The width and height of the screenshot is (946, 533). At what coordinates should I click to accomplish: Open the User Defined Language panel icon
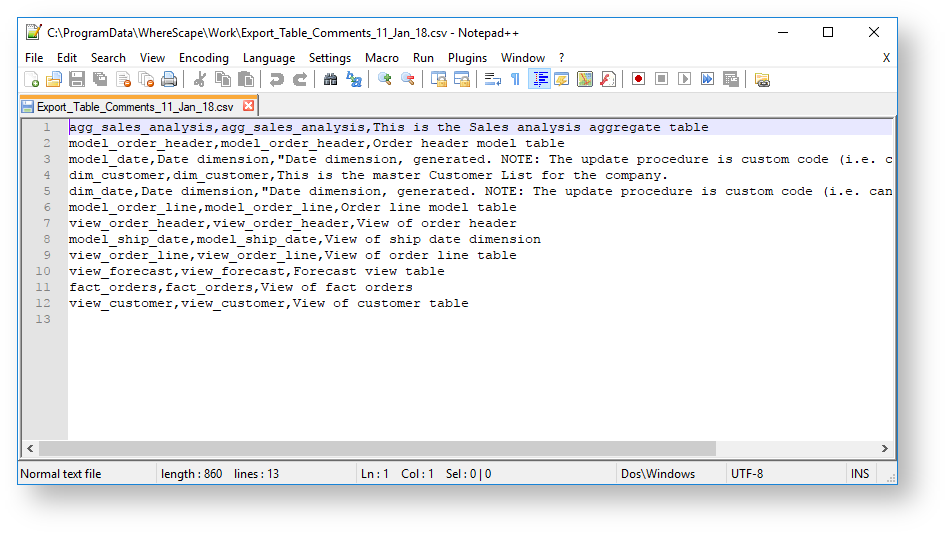tap(562, 79)
